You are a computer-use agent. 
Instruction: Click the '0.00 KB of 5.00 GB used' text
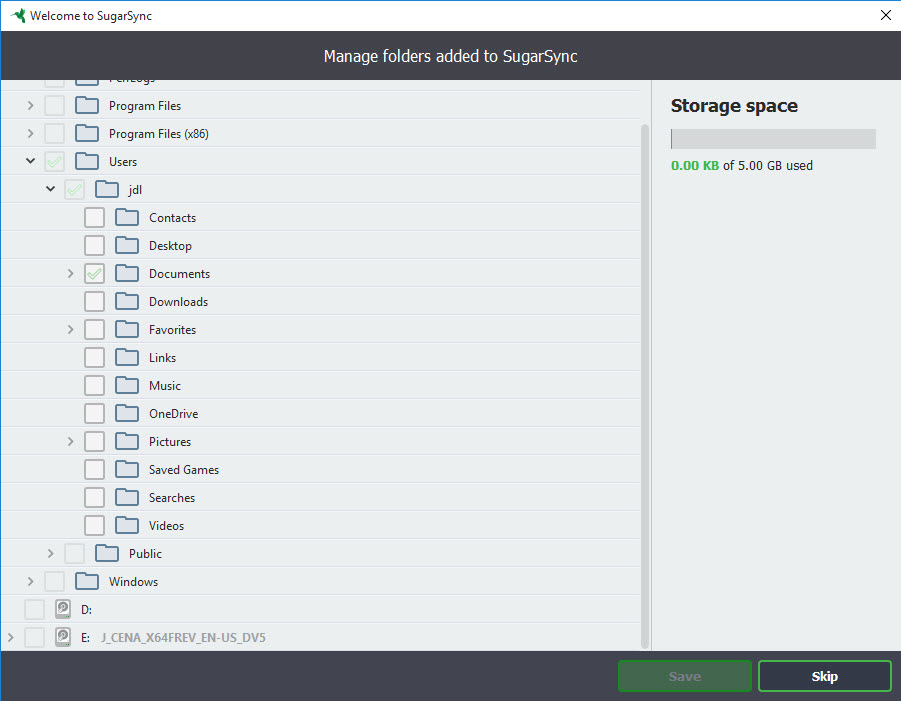coord(742,165)
